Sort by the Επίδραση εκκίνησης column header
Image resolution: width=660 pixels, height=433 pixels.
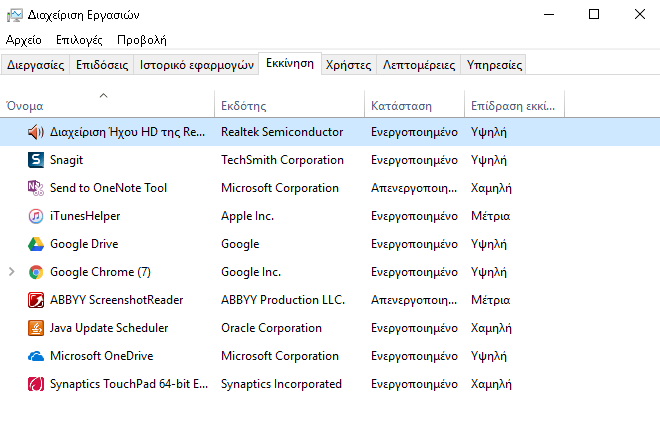click(513, 106)
